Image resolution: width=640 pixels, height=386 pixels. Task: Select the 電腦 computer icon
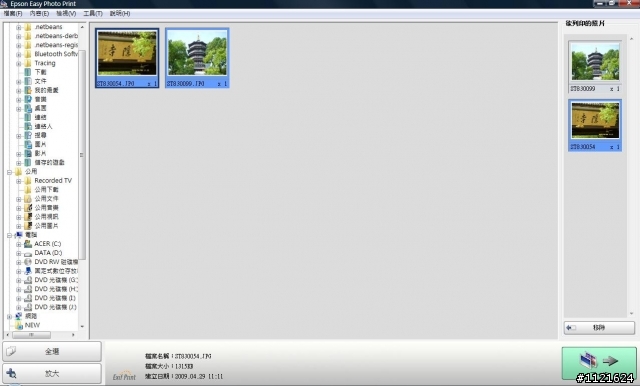[x=19, y=235]
